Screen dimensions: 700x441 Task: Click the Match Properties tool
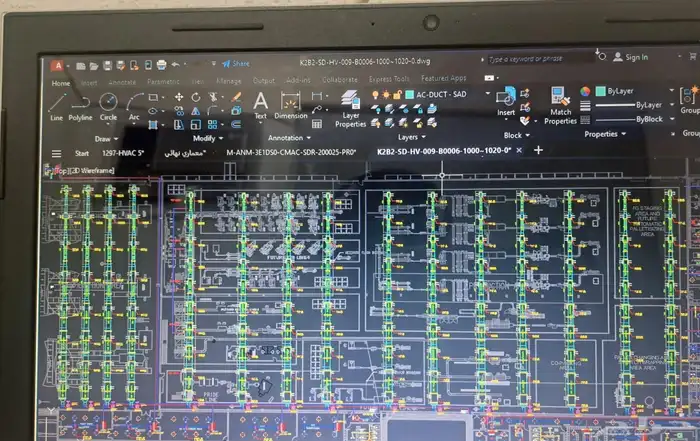tap(560, 103)
